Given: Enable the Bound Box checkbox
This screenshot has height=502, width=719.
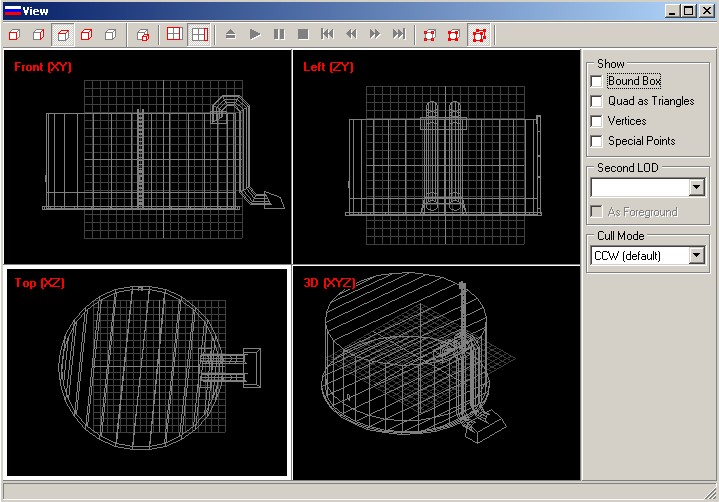Looking at the screenshot, I should 597,81.
